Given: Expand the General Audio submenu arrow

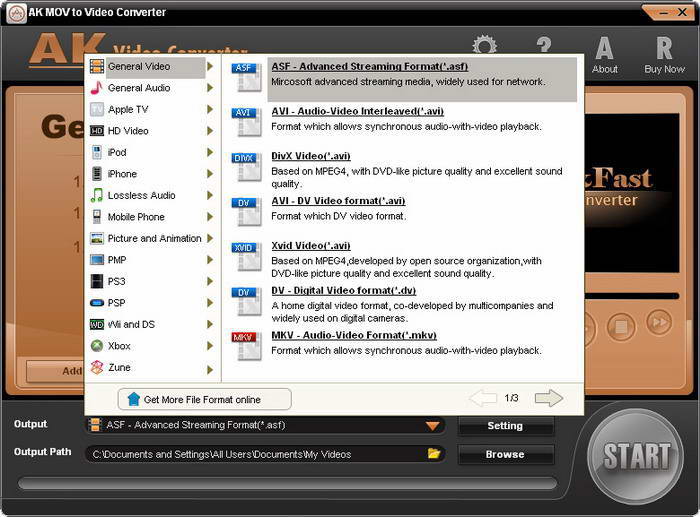Looking at the screenshot, I should coord(210,88).
